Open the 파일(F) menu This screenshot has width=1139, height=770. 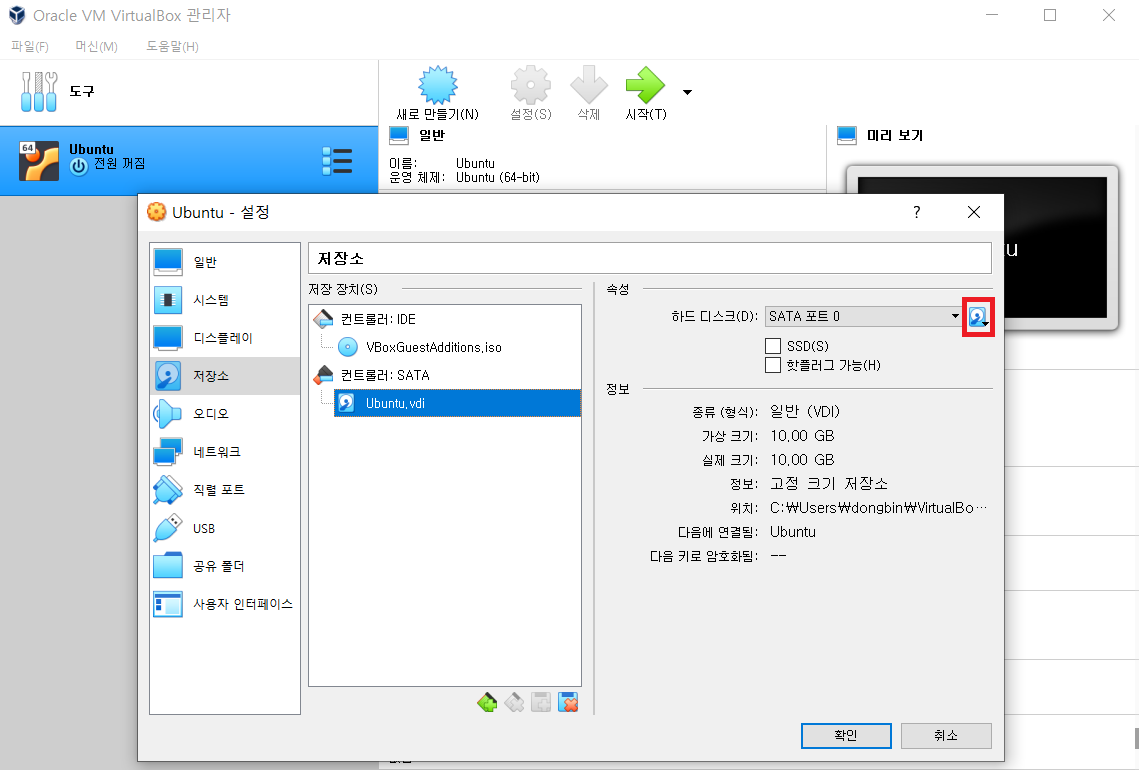30,46
